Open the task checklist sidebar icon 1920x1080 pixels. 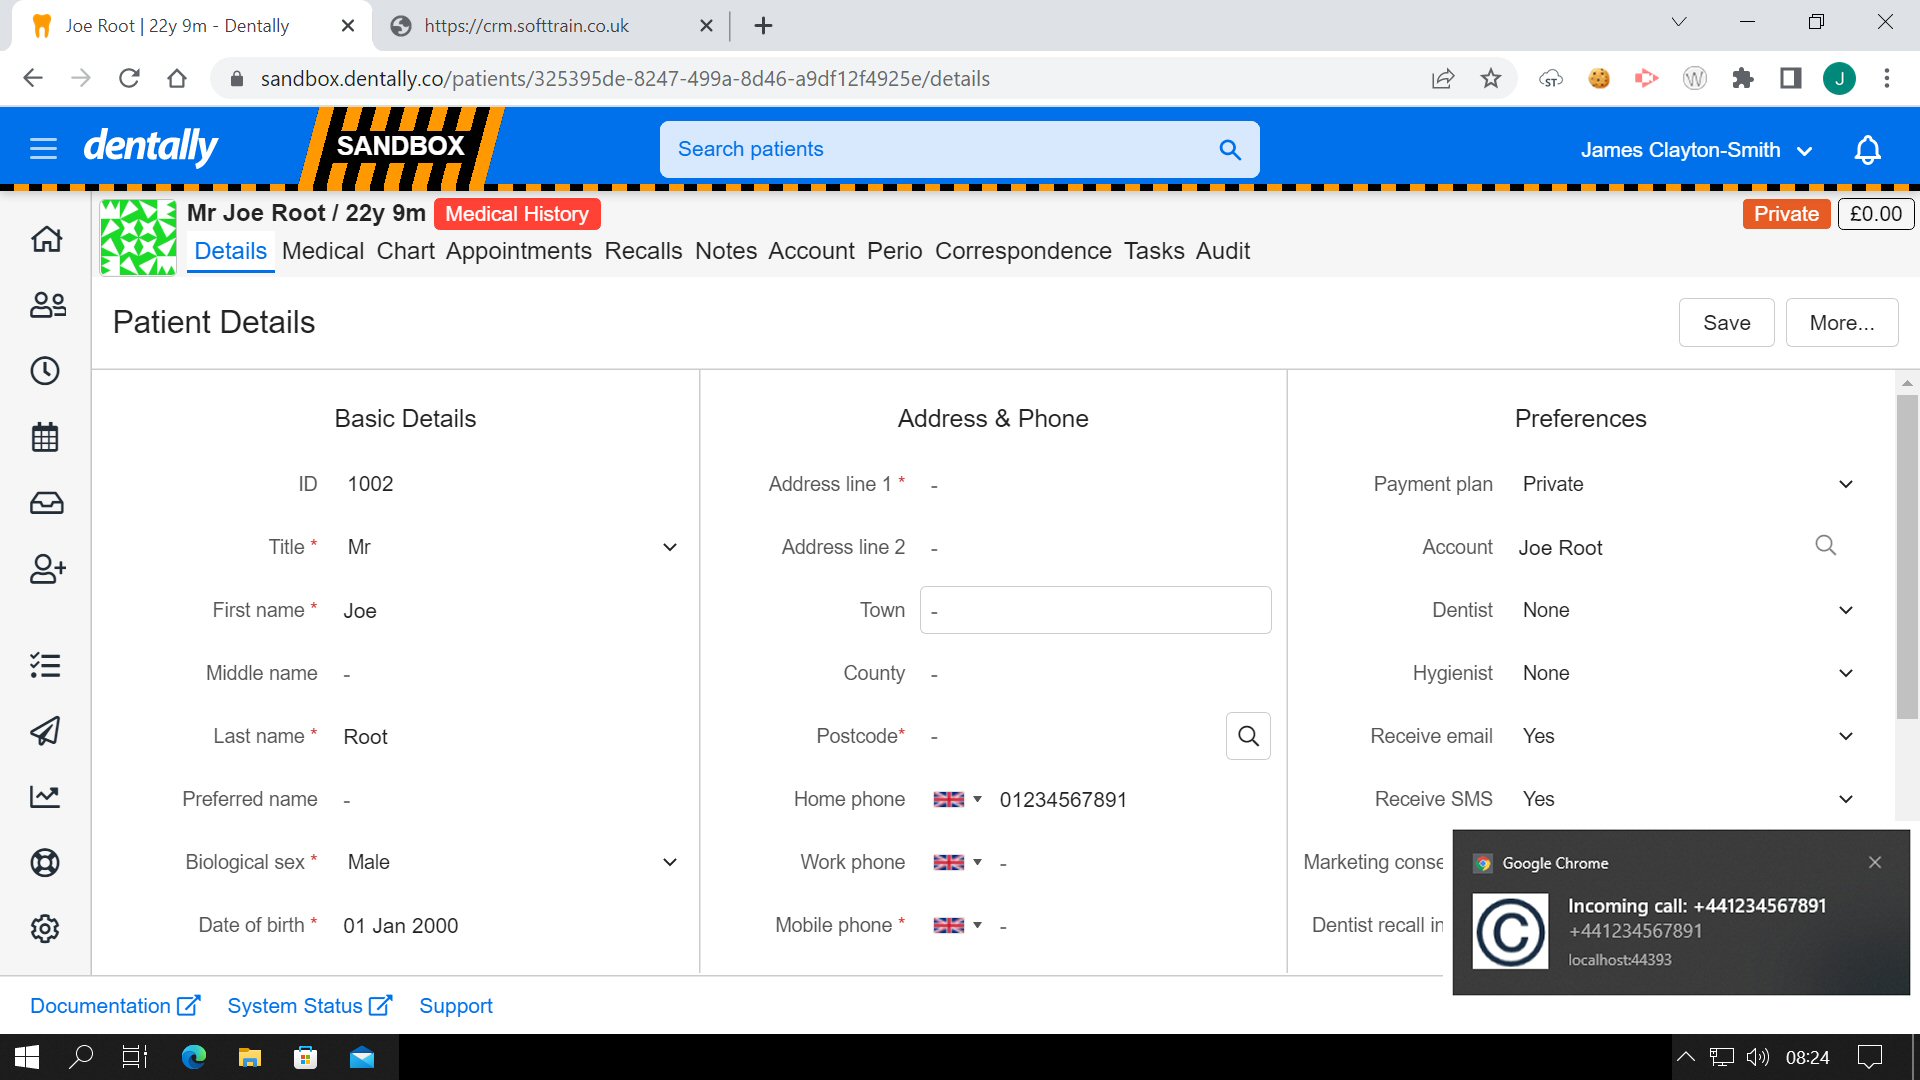[45, 665]
